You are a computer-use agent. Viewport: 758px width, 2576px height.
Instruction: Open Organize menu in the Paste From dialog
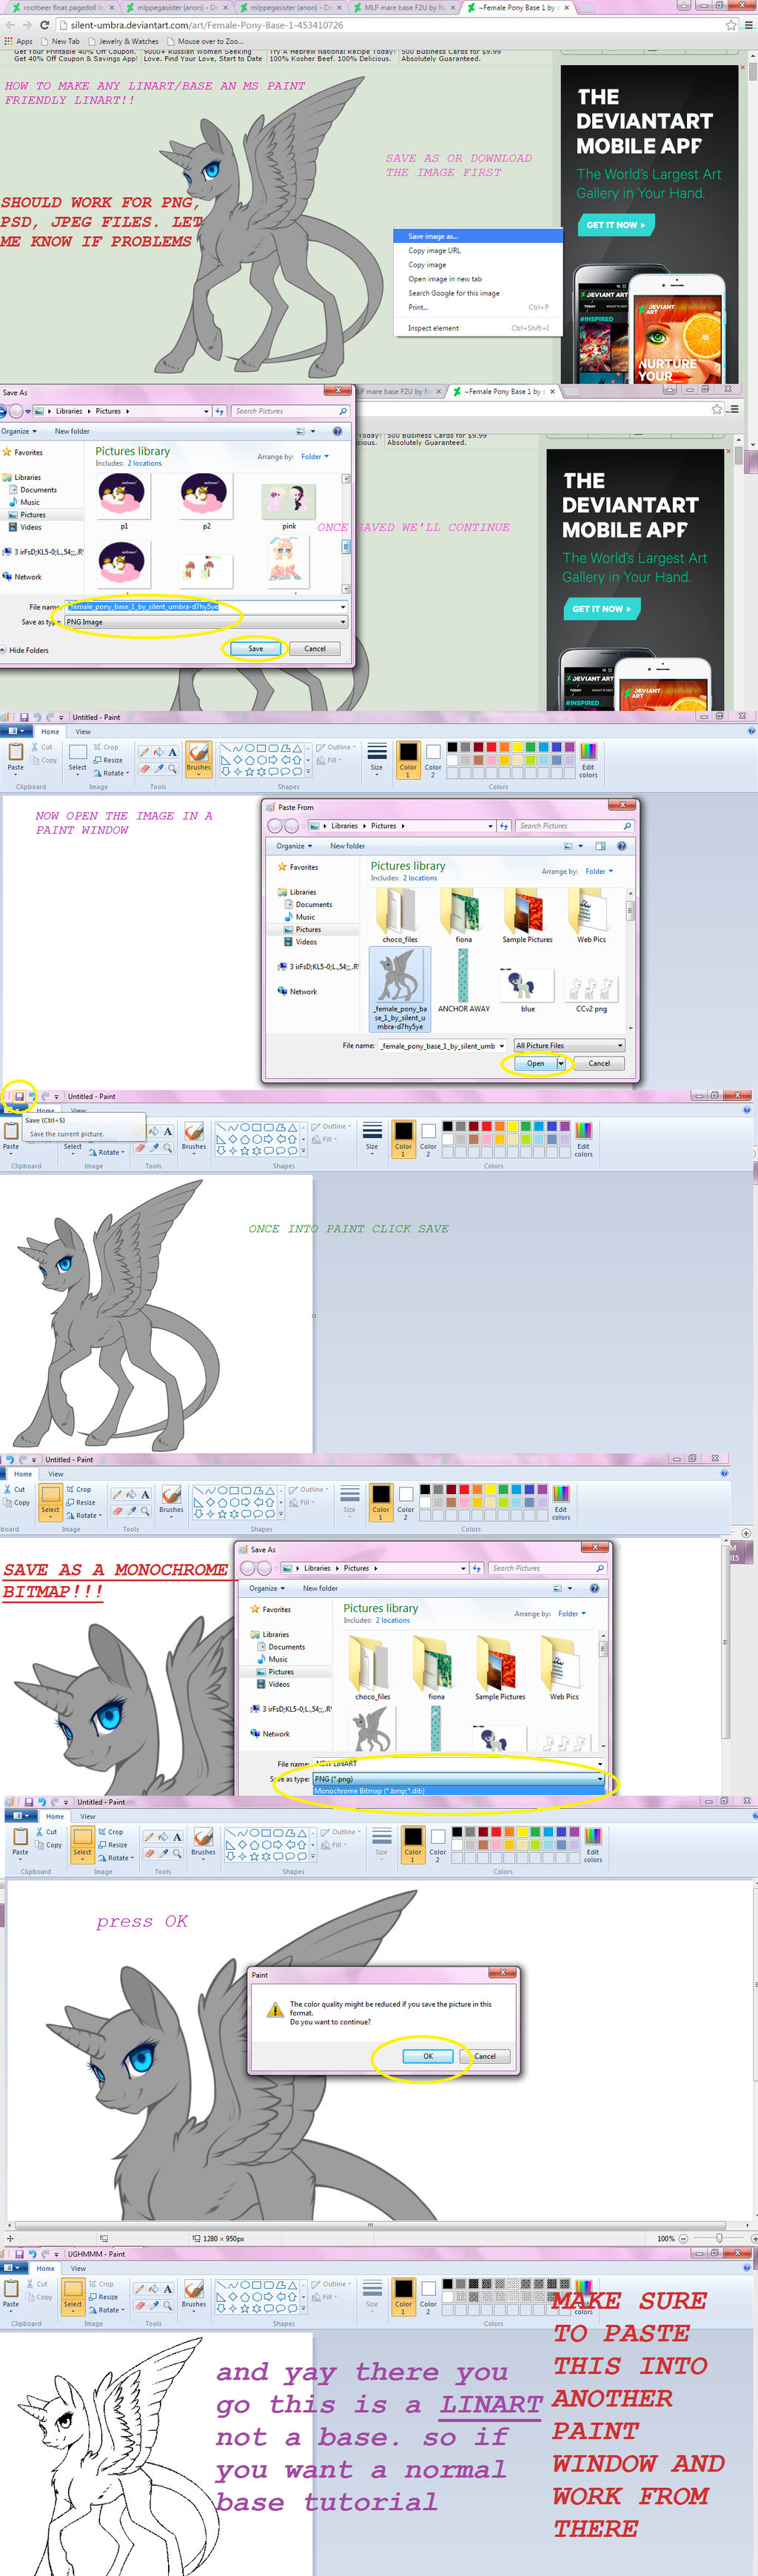click(x=293, y=846)
